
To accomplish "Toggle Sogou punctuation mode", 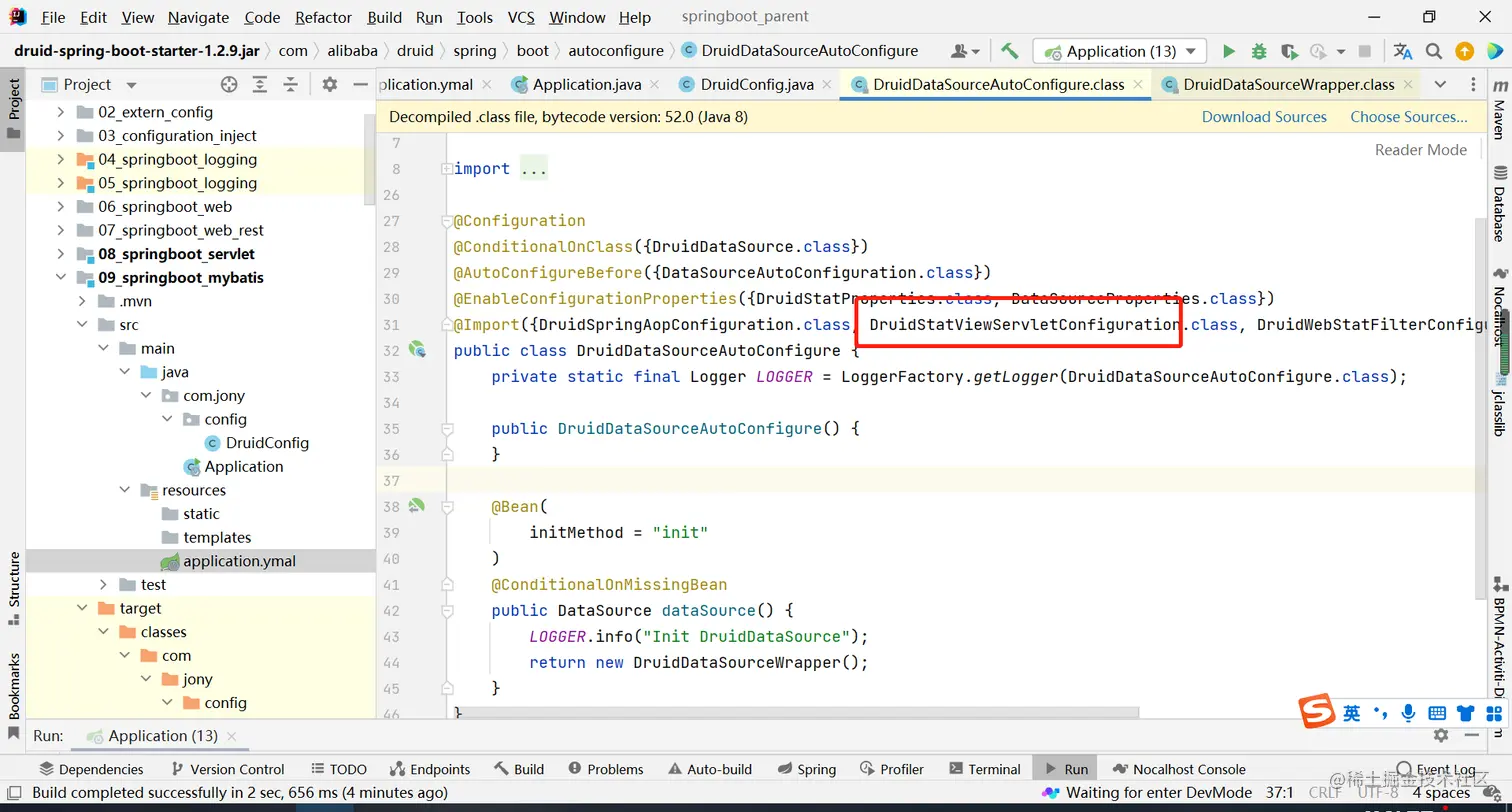I will click(1381, 713).
